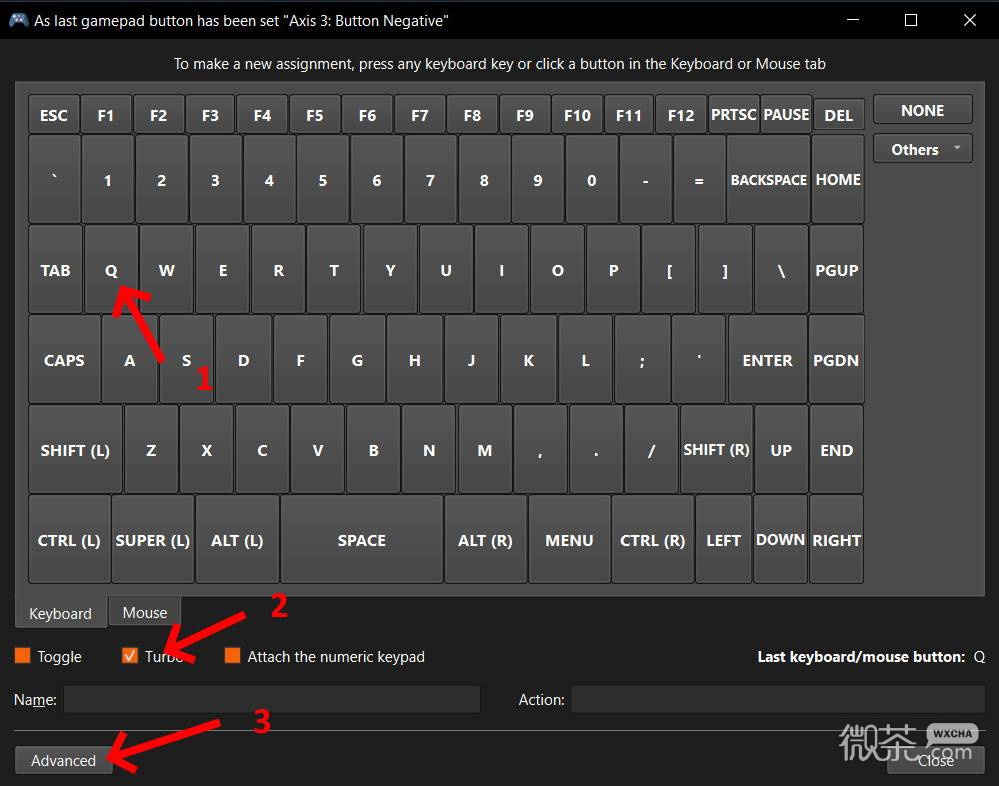The width and height of the screenshot is (999, 786).
Task: Assign the PRTSC key
Action: click(x=734, y=115)
